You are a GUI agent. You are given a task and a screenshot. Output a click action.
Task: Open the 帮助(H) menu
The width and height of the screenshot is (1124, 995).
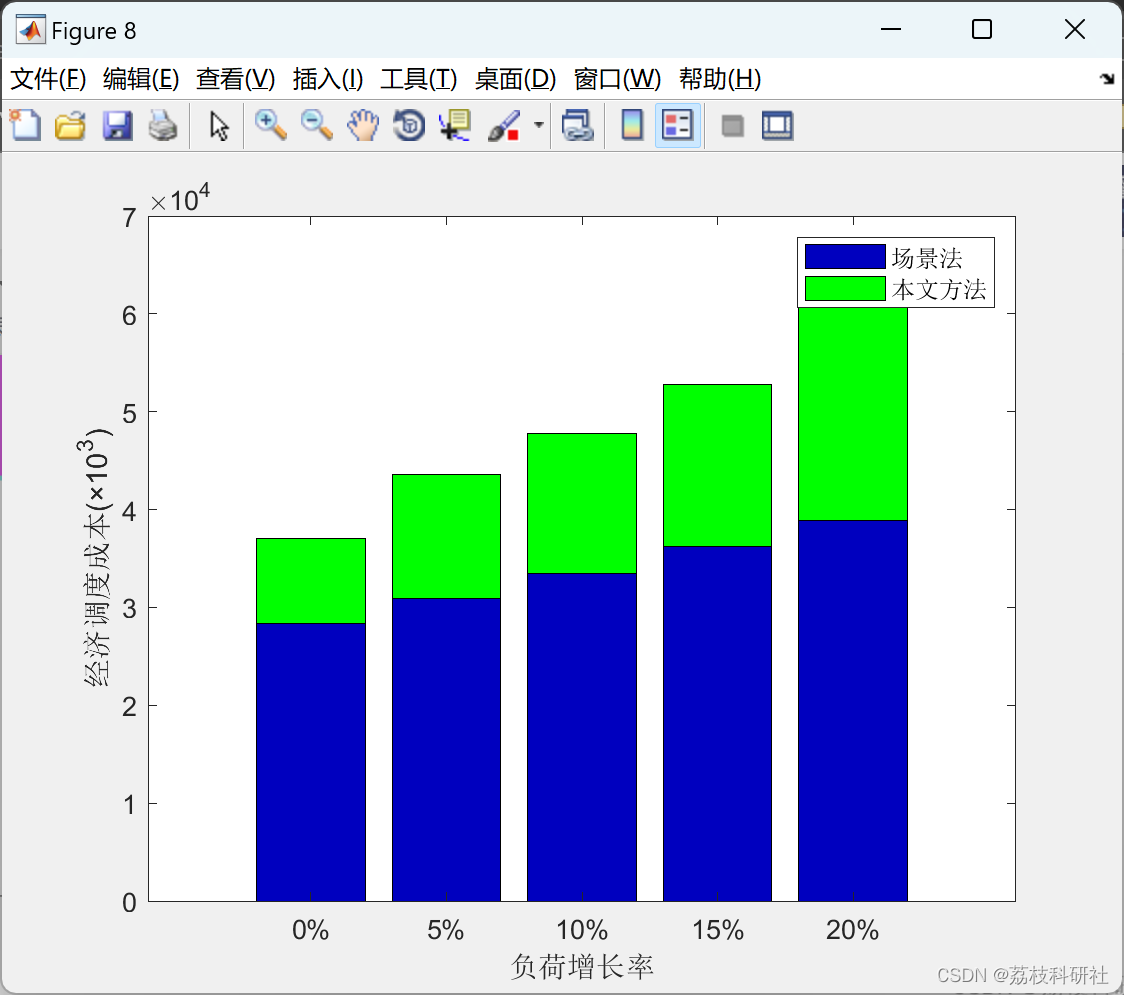pyautogui.click(x=719, y=80)
